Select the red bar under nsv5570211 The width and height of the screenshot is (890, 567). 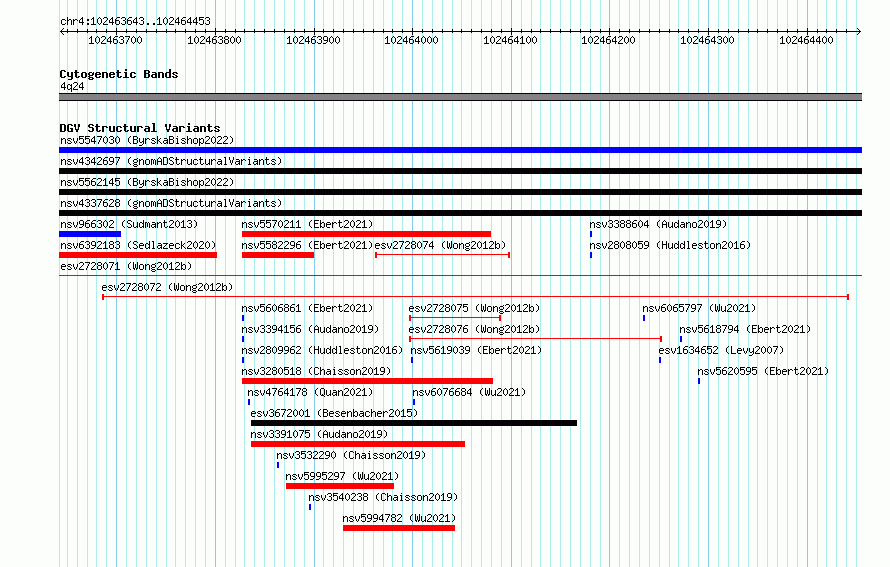(366, 234)
